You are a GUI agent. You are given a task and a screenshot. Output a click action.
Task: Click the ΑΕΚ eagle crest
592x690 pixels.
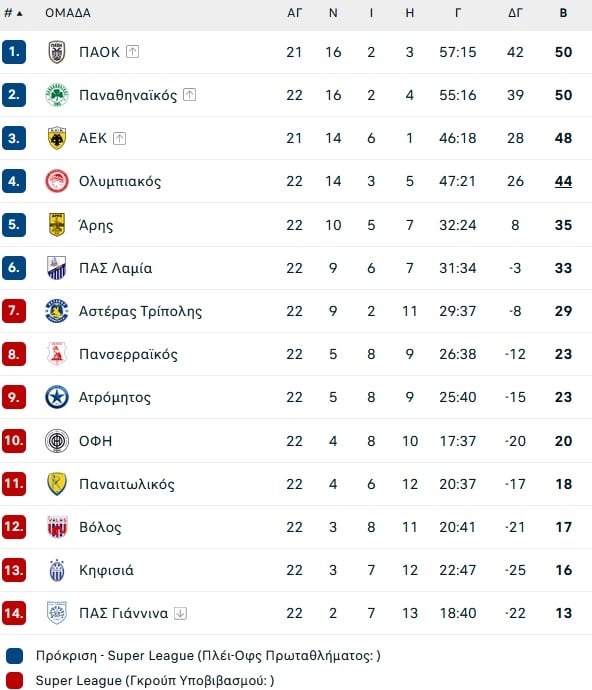click(x=57, y=138)
